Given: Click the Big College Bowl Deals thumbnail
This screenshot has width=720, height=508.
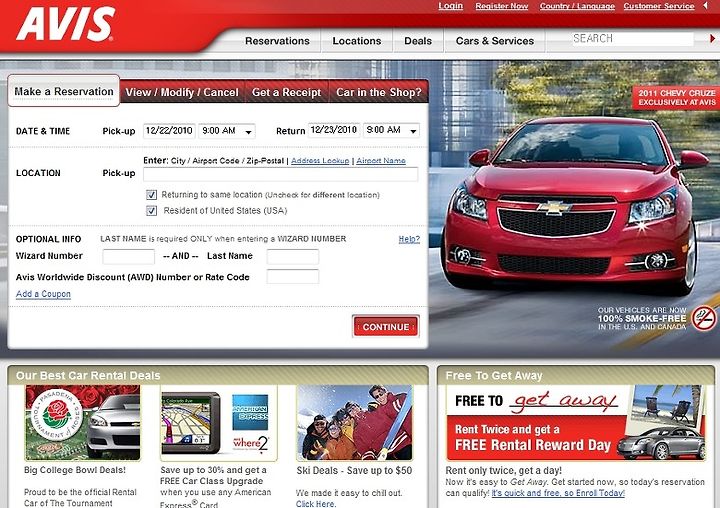Looking at the screenshot, I should coord(83,423).
